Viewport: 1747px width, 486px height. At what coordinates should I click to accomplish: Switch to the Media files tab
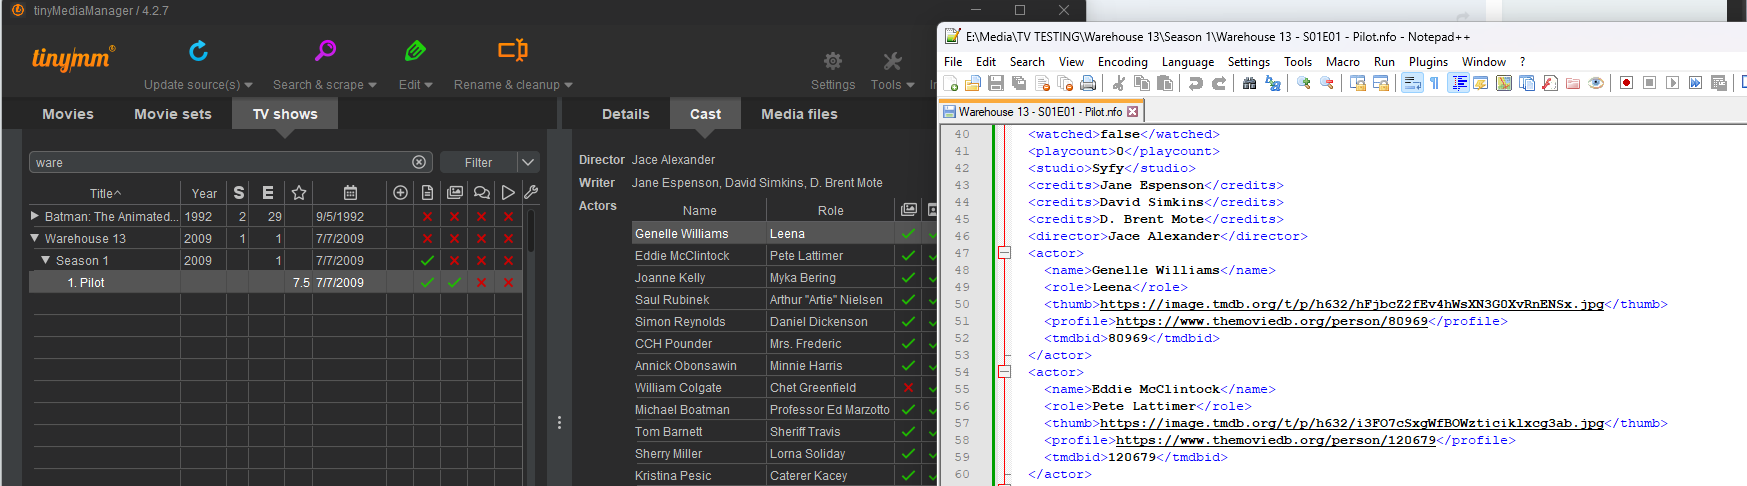pyautogui.click(x=799, y=114)
